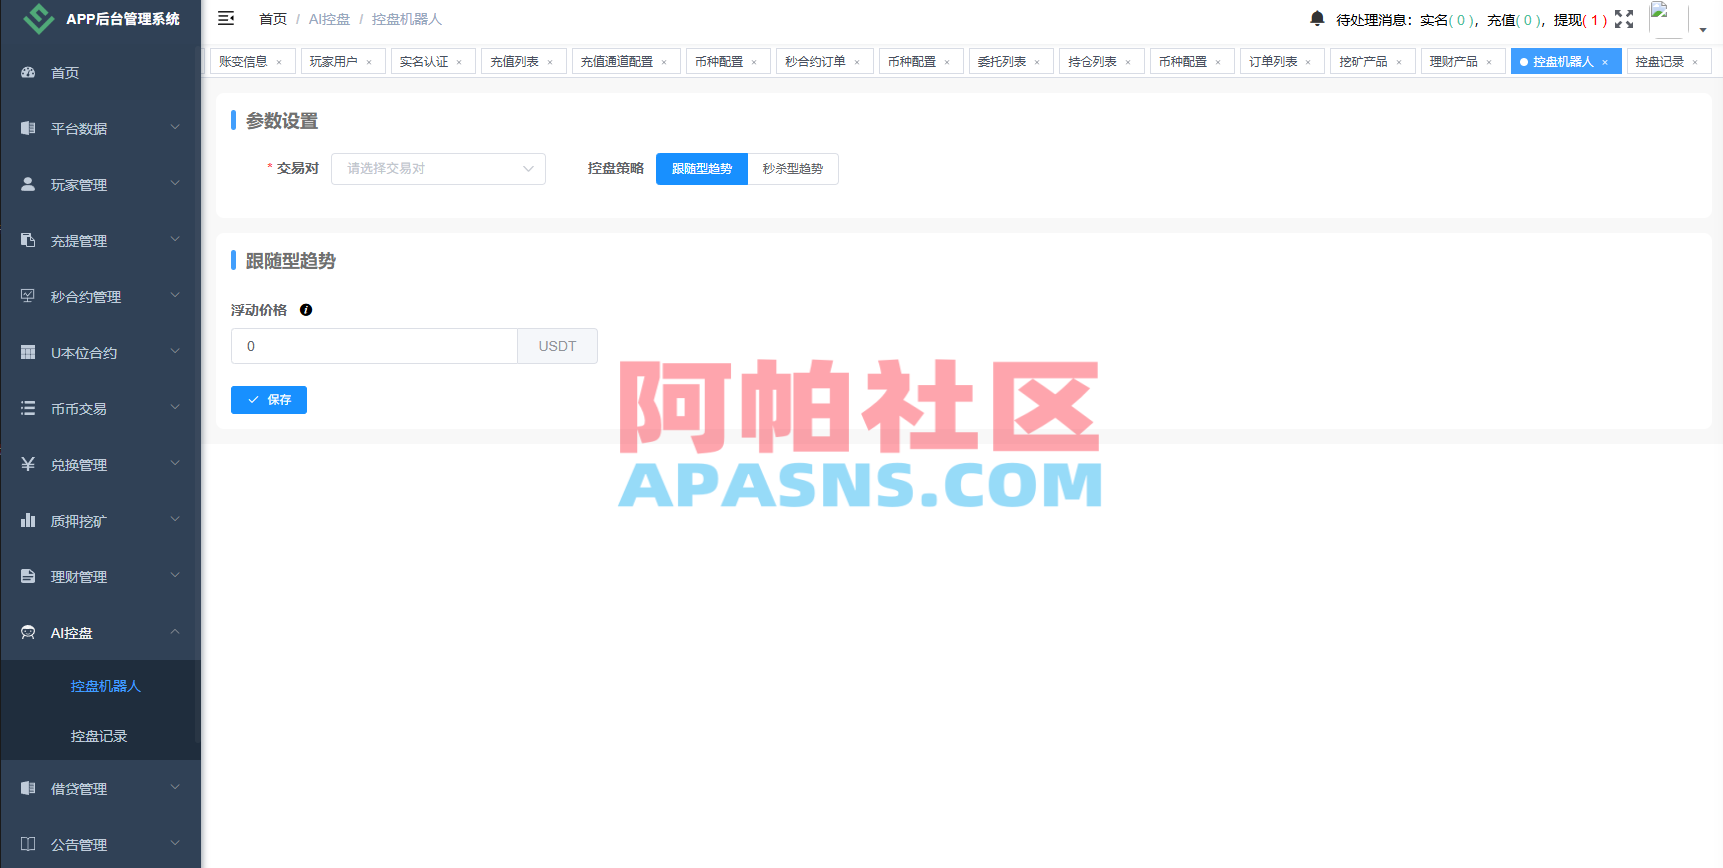This screenshot has height=868, width=1723.
Task: Click the 质押挖矿 bar chart icon
Action: pos(28,520)
